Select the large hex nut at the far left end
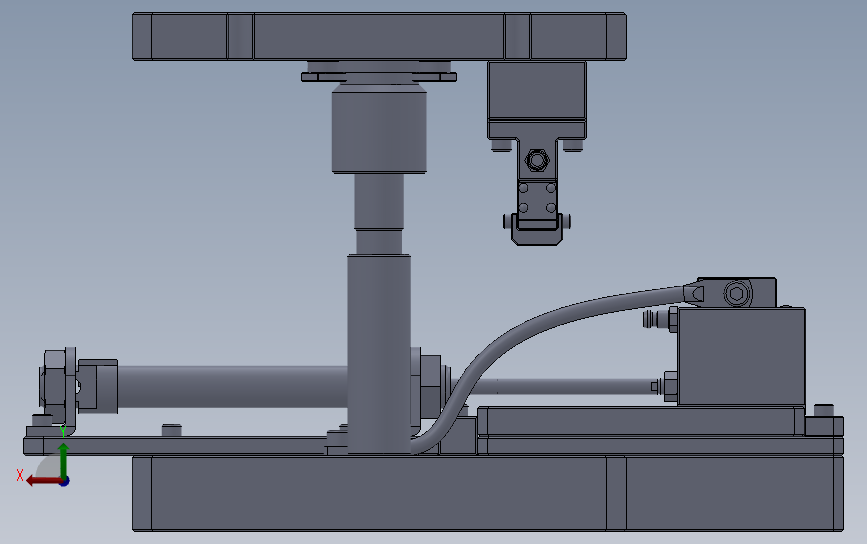This screenshot has height=544, width=867. pos(54,384)
